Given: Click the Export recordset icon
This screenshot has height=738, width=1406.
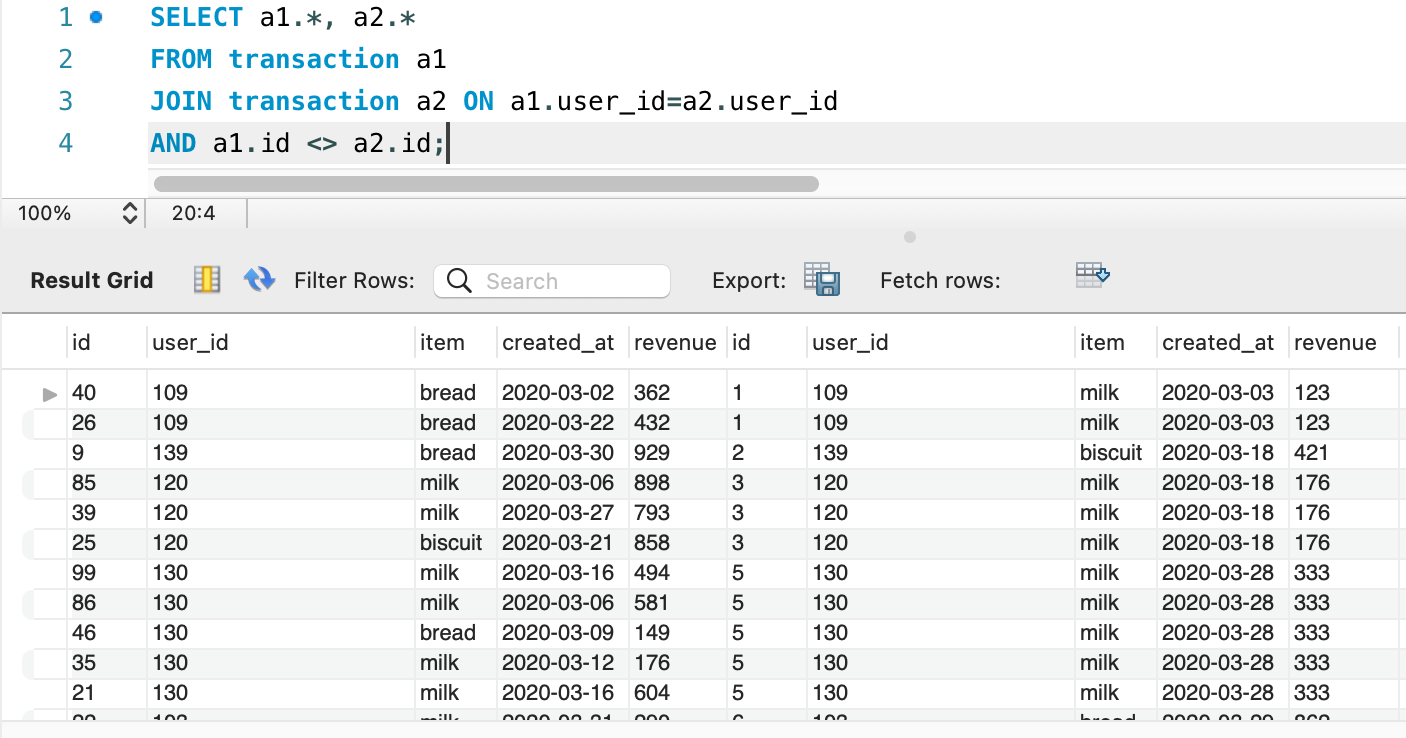Looking at the screenshot, I should coord(822,280).
